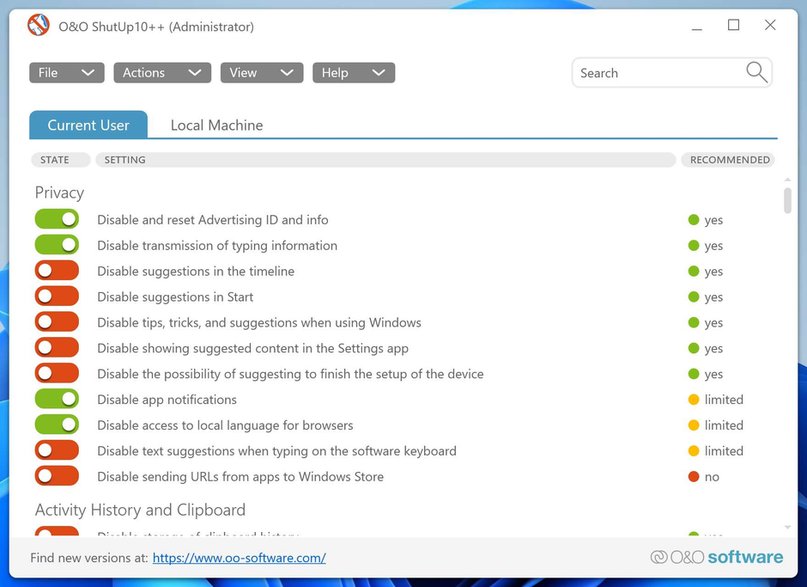
Task: Click the O&O software logo in footer
Action: click(x=716, y=557)
